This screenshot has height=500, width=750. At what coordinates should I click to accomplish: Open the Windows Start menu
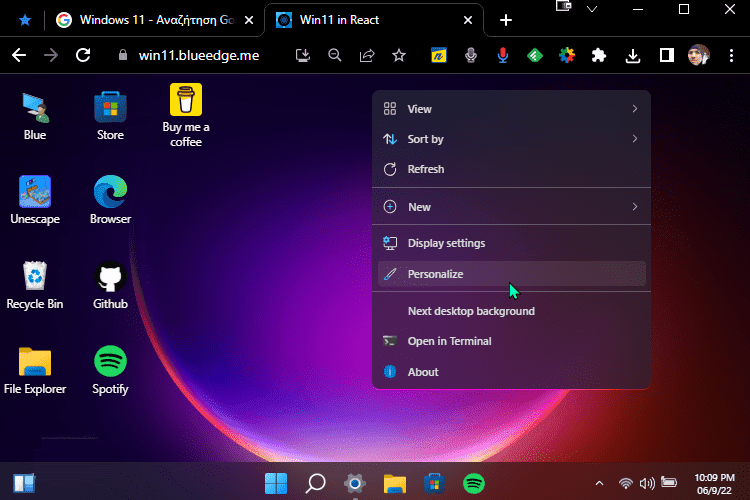[276, 483]
